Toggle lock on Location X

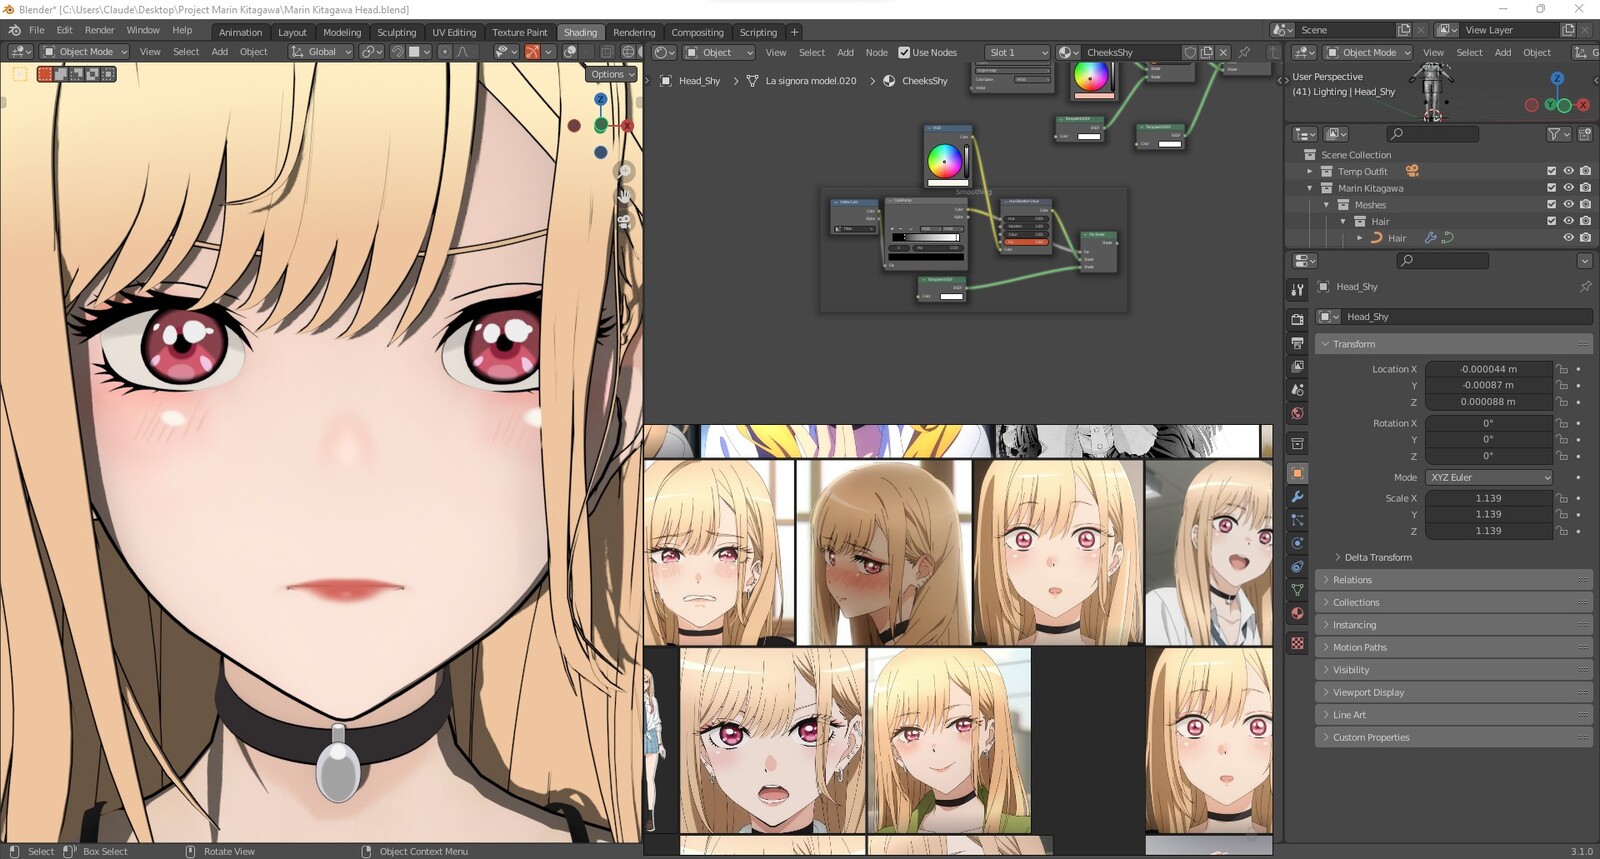tap(1562, 369)
